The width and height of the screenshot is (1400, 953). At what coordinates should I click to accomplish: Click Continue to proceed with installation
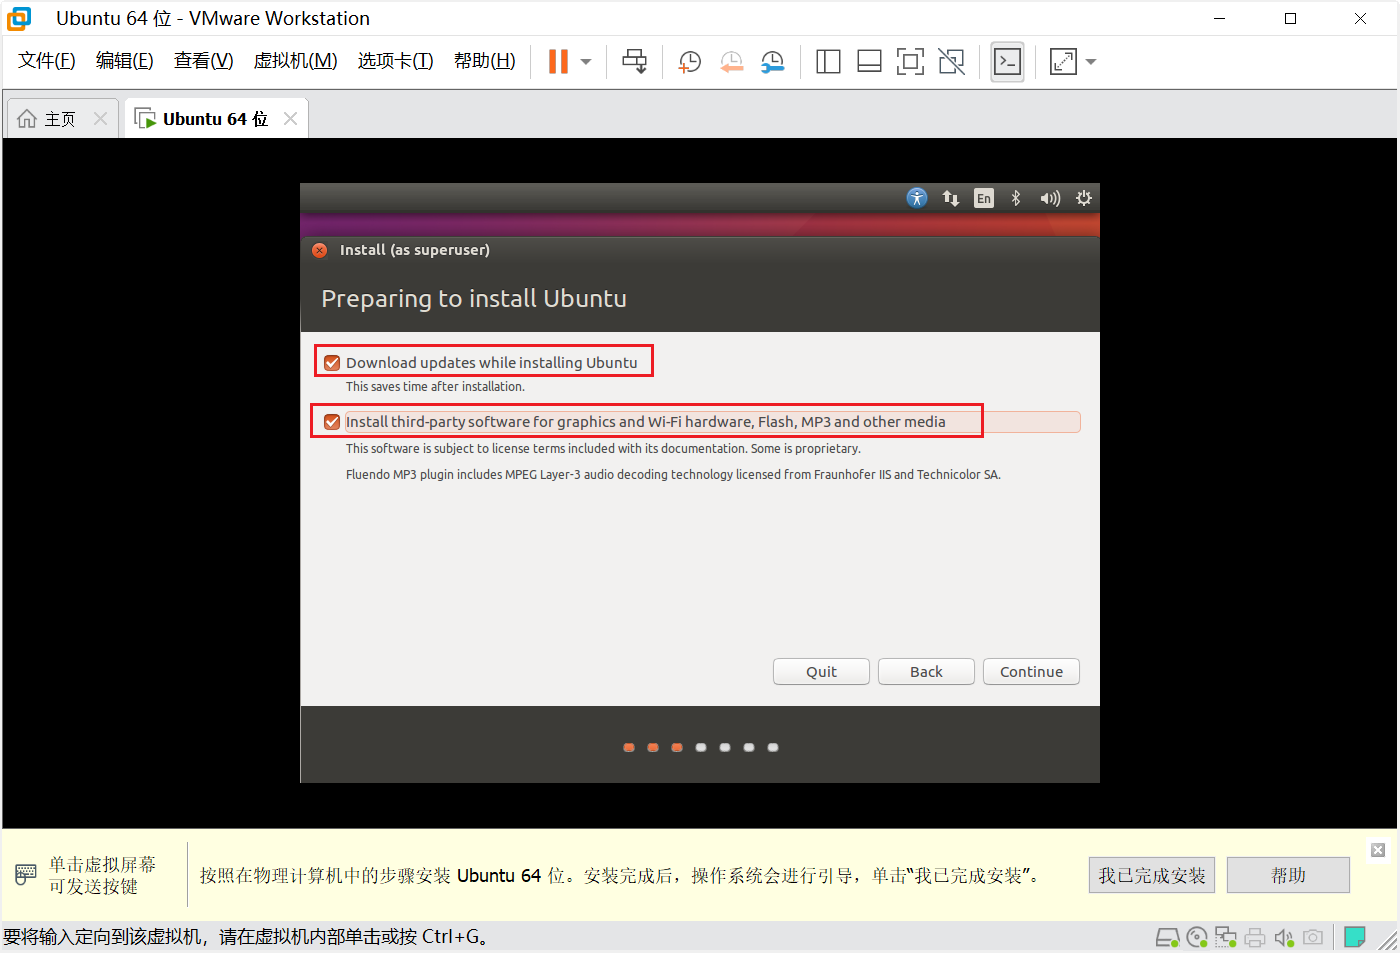click(1031, 672)
